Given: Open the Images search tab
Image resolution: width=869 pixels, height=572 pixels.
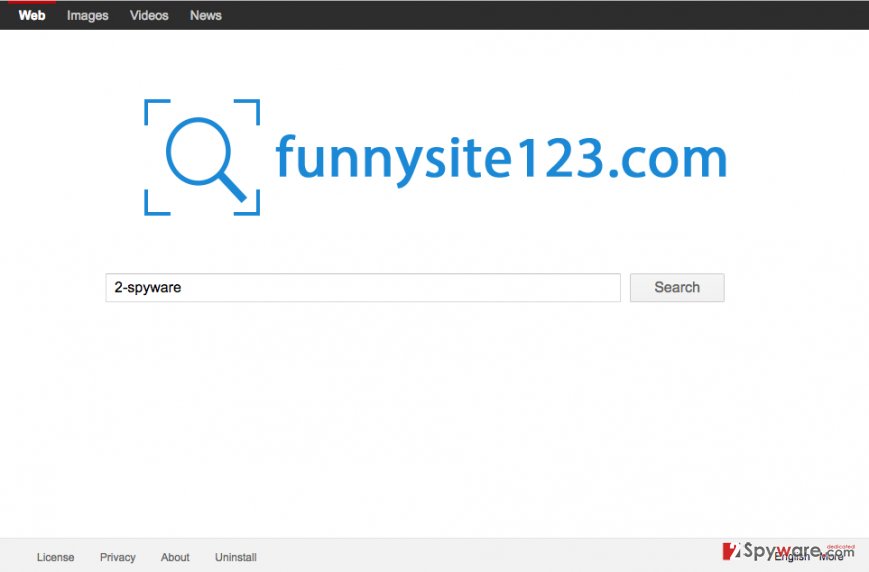Looking at the screenshot, I should pos(88,16).
